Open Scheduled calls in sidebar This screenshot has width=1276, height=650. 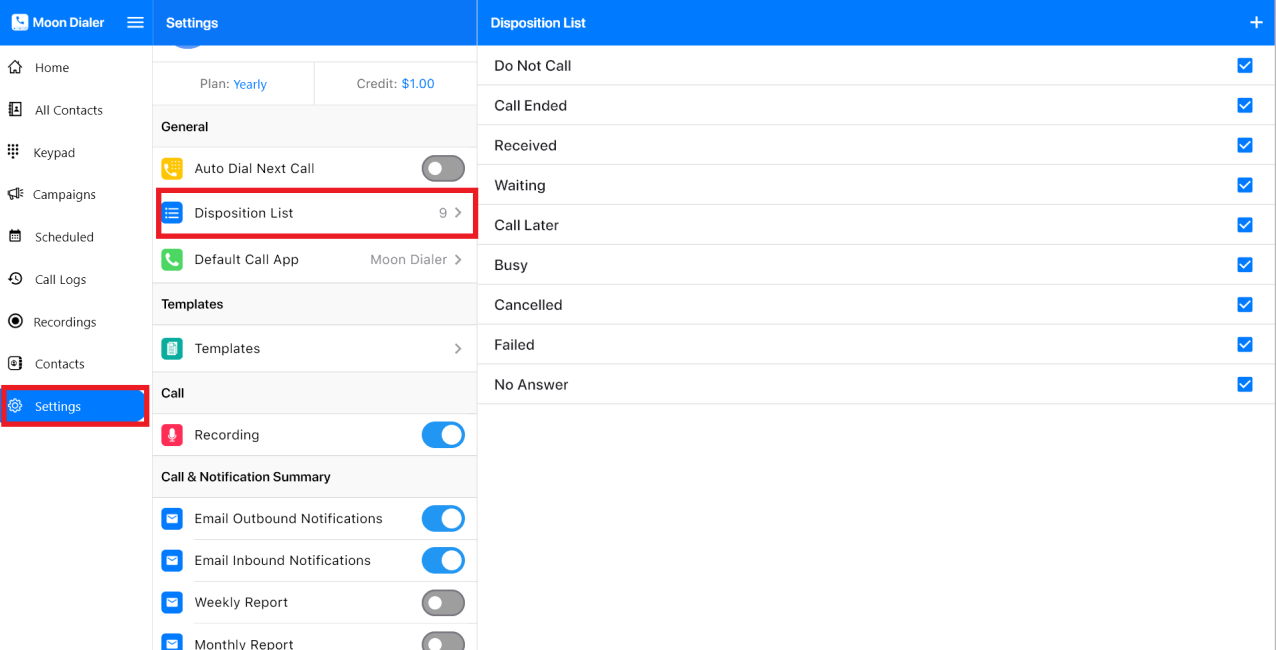(64, 237)
